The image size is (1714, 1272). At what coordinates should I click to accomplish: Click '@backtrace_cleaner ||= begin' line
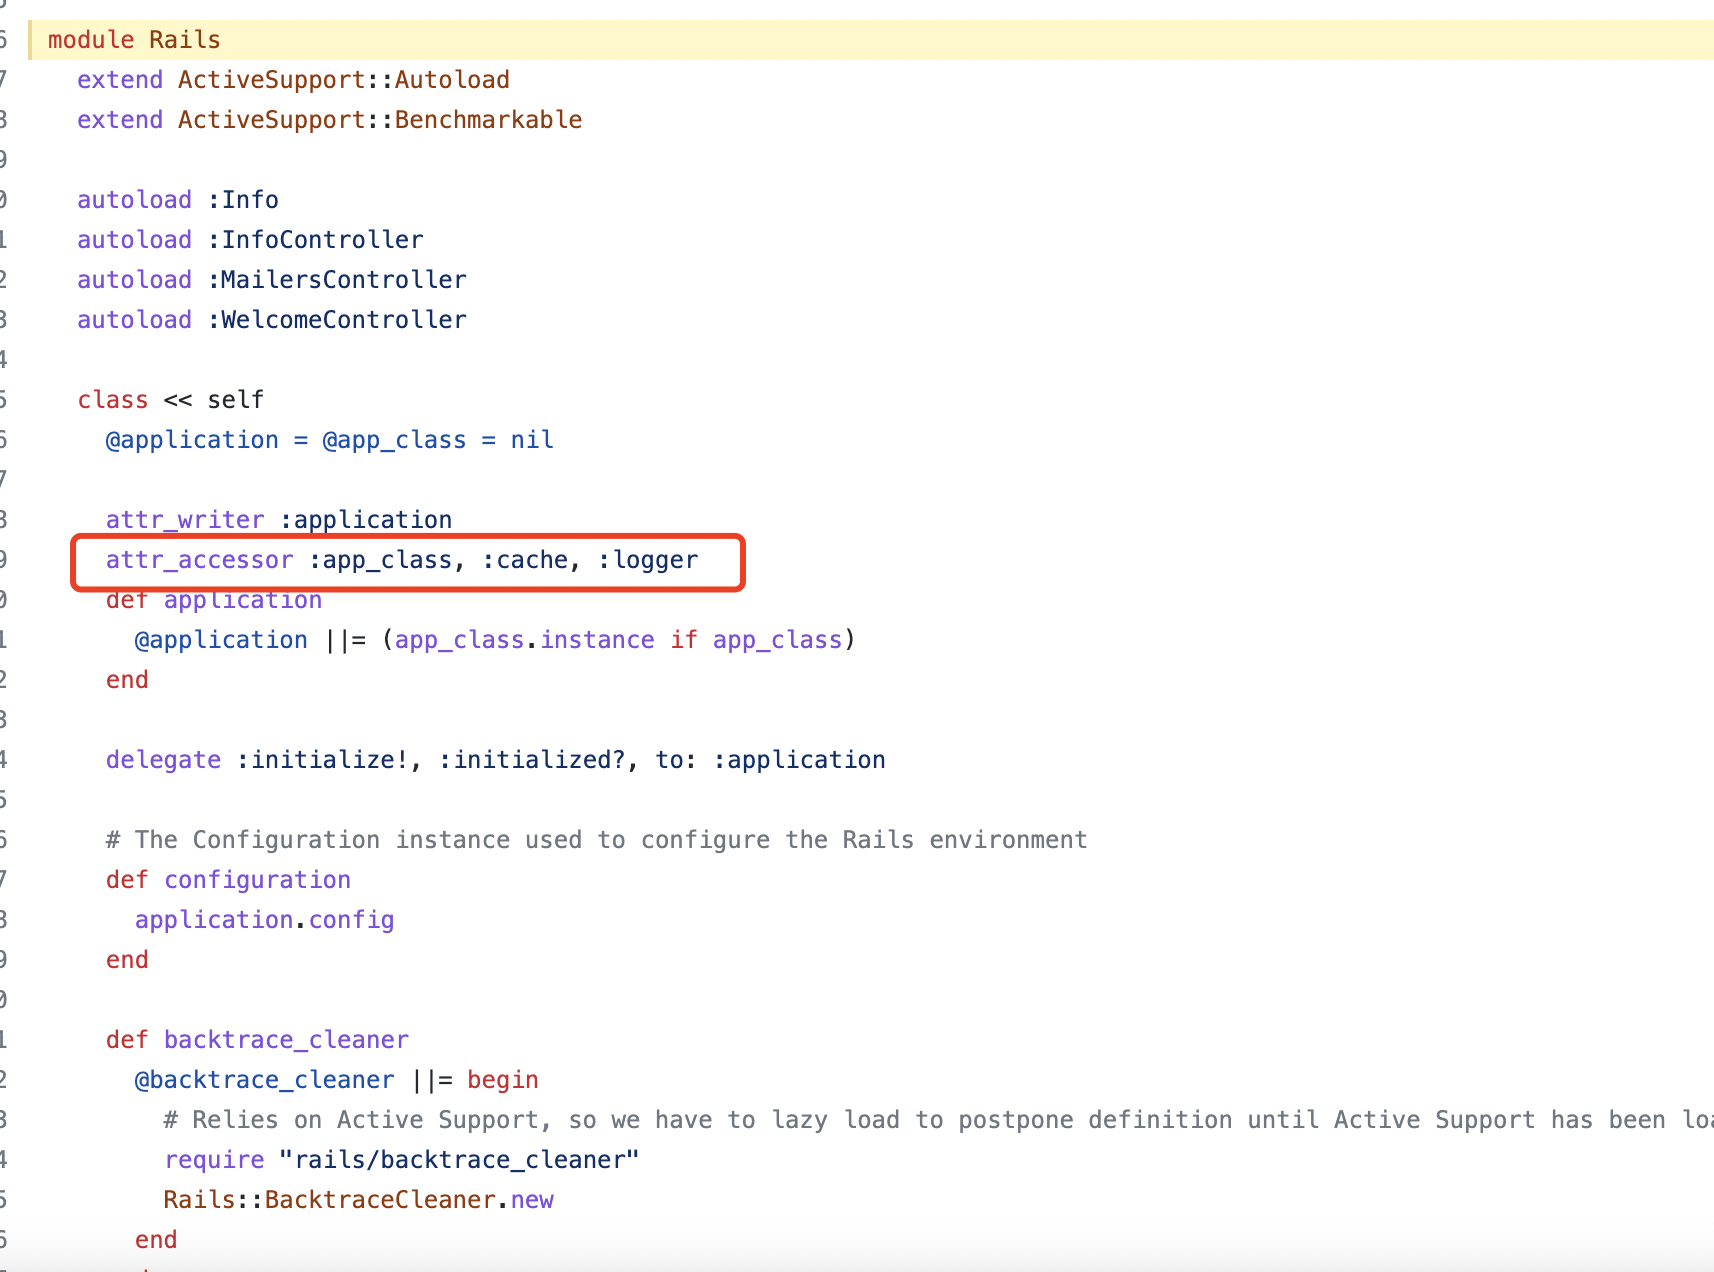pyautogui.click(x=337, y=1080)
